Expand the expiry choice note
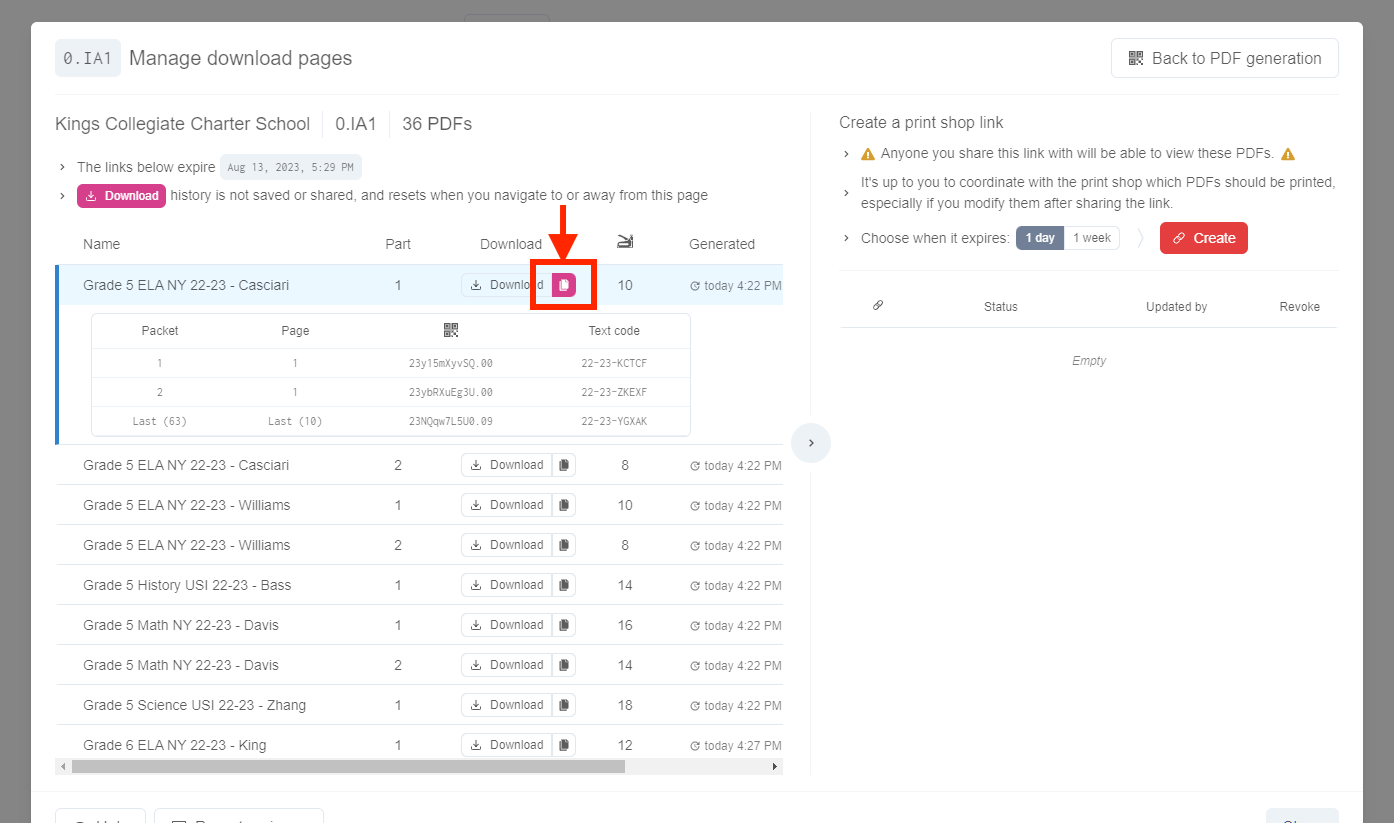Viewport: 1394px width, 823px height. [x=846, y=238]
